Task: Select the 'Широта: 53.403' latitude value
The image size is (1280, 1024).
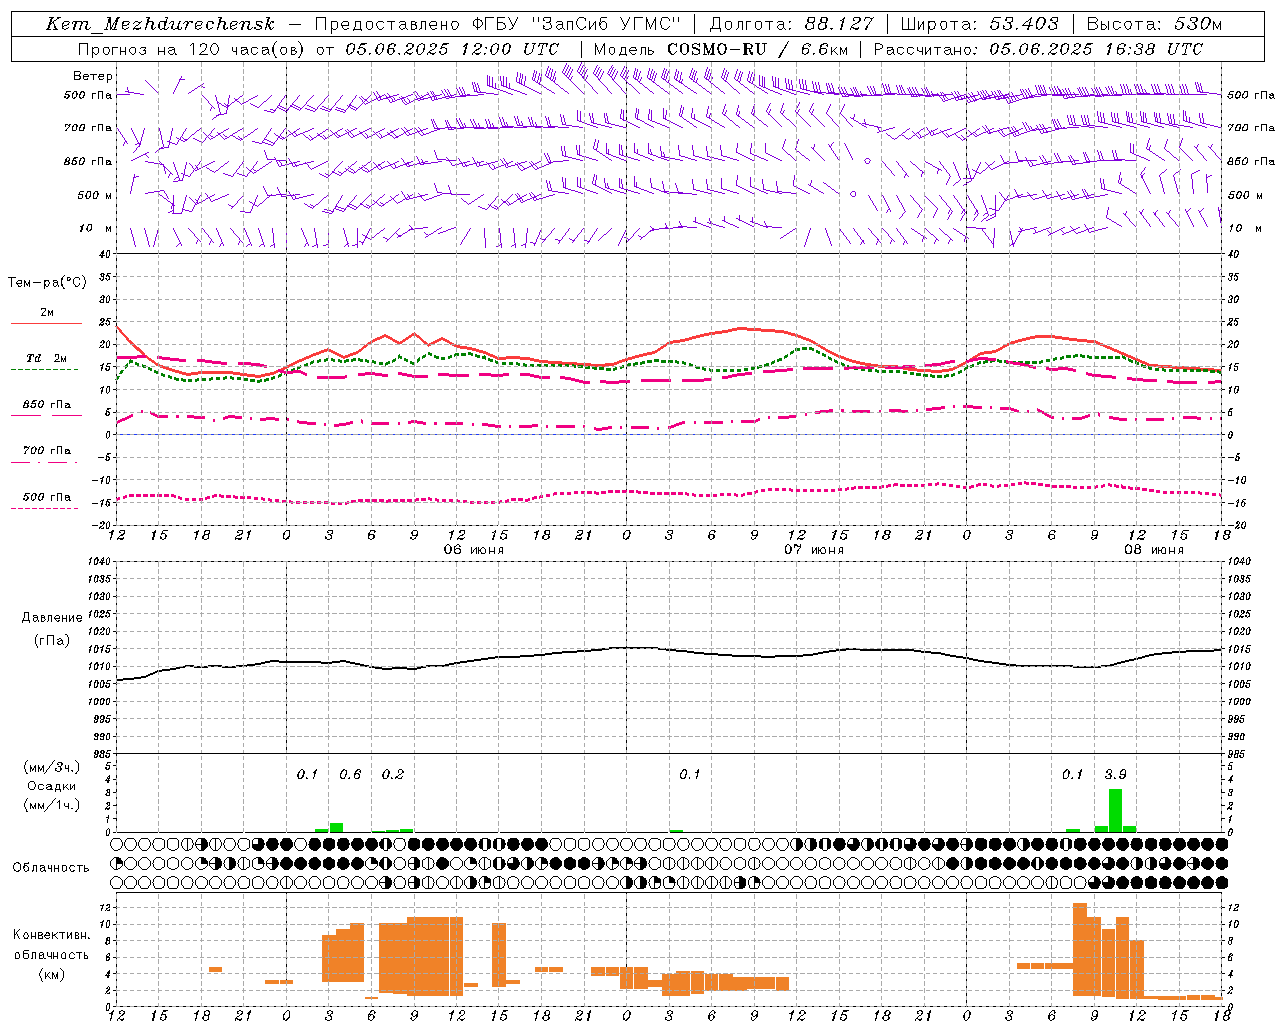Action: click(x=979, y=24)
